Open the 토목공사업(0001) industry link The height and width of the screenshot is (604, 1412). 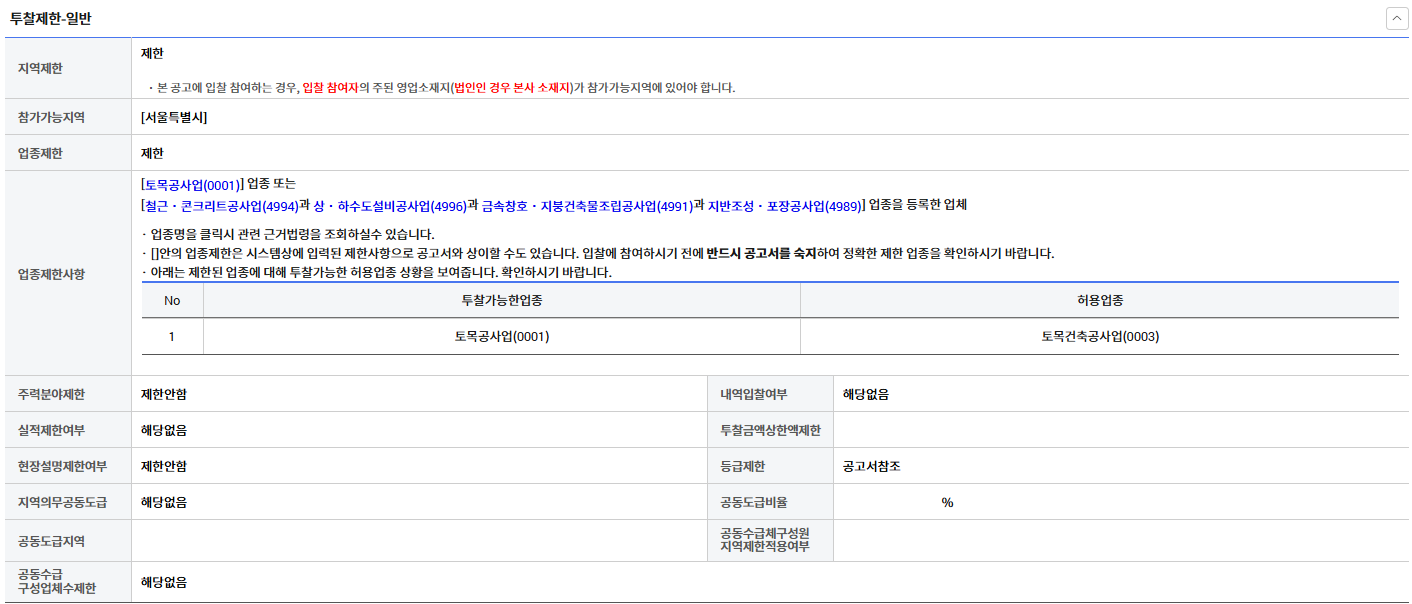click(x=192, y=184)
